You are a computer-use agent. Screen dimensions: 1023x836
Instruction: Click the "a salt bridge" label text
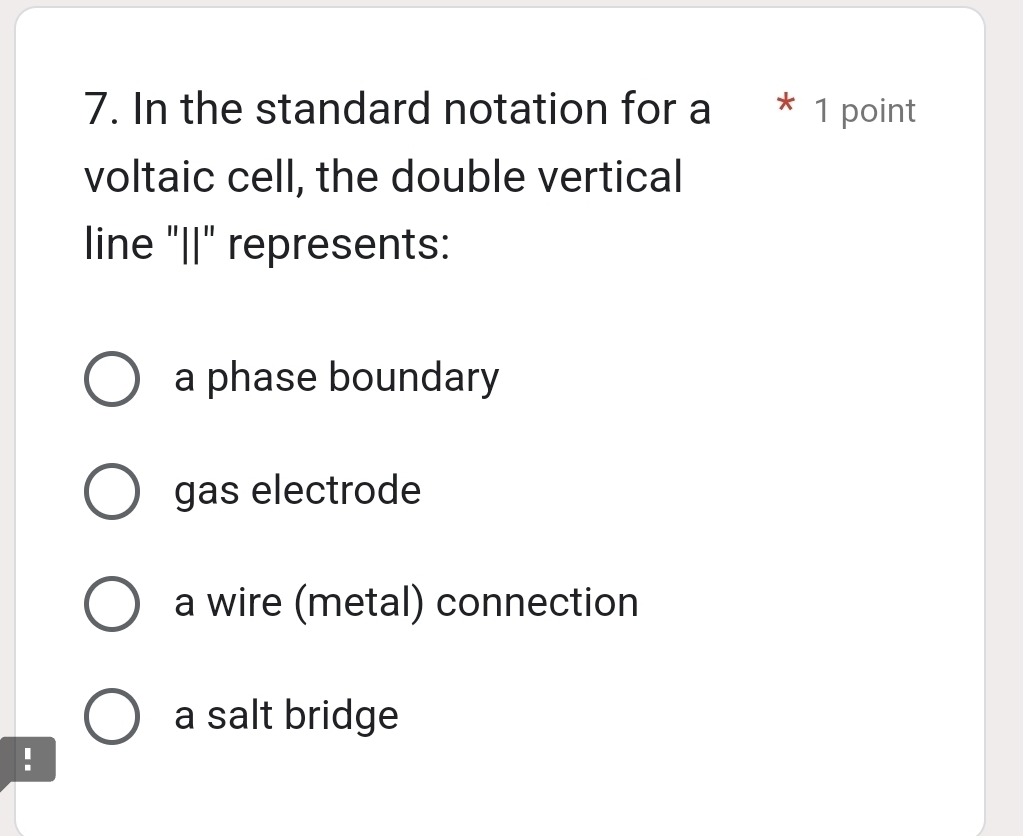point(285,715)
